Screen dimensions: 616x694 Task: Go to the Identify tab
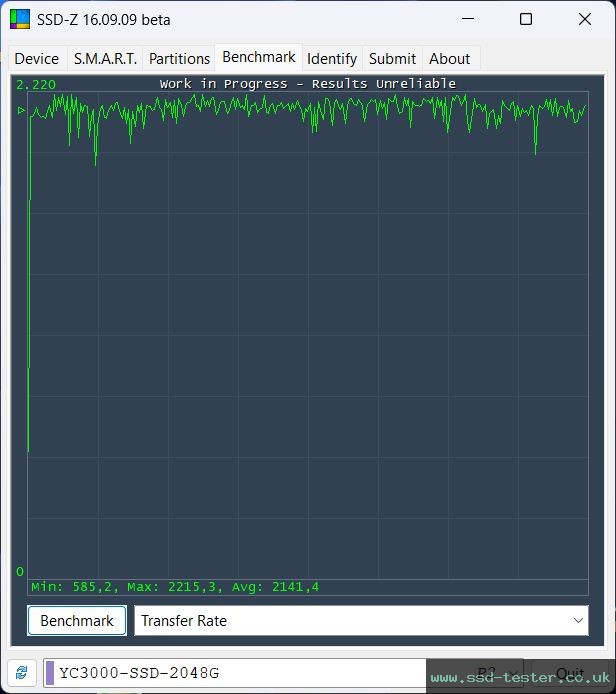[x=331, y=59]
